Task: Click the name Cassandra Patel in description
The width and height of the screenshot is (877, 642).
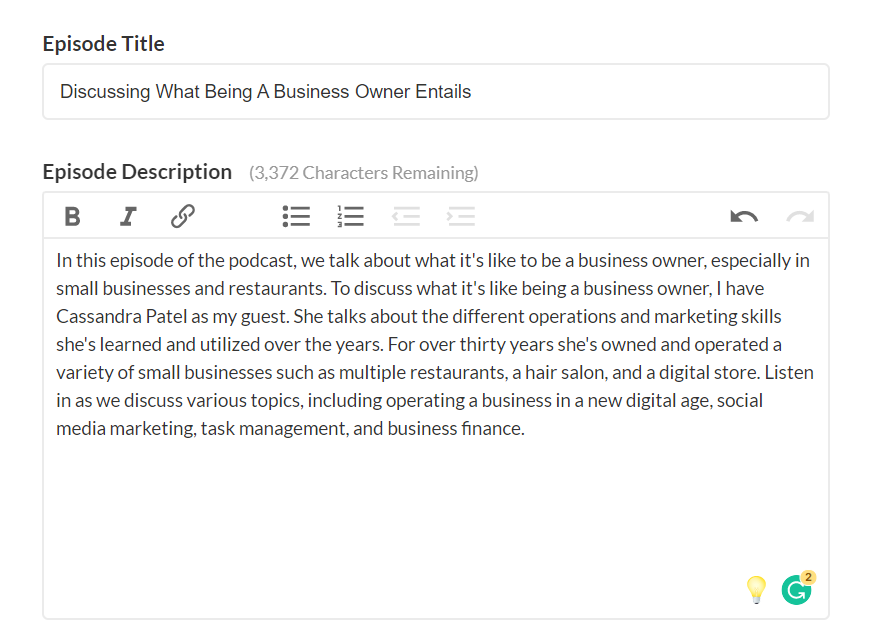Action: click(114, 316)
